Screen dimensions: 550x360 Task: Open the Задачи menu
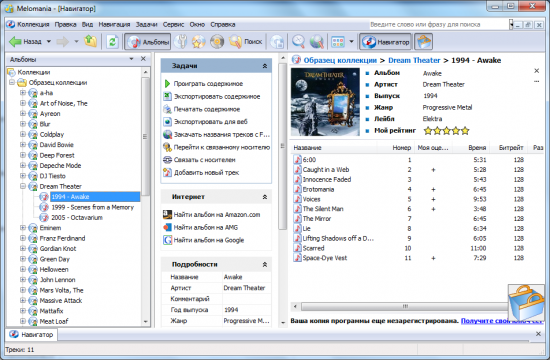coord(146,25)
